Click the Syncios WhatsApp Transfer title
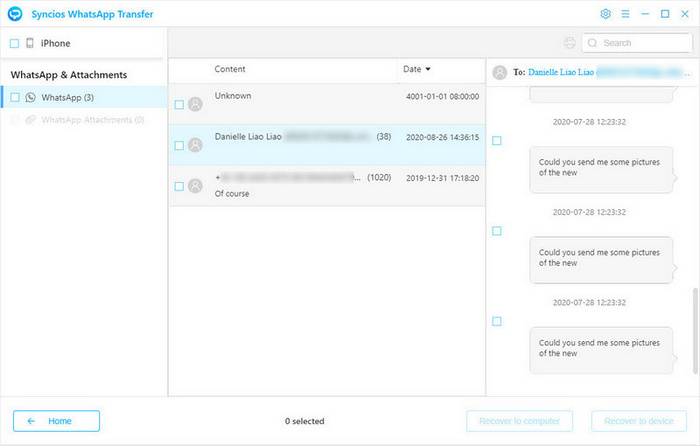The height and width of the screenshot is (446, 700). pyautogui.click(x=92, y=14)
